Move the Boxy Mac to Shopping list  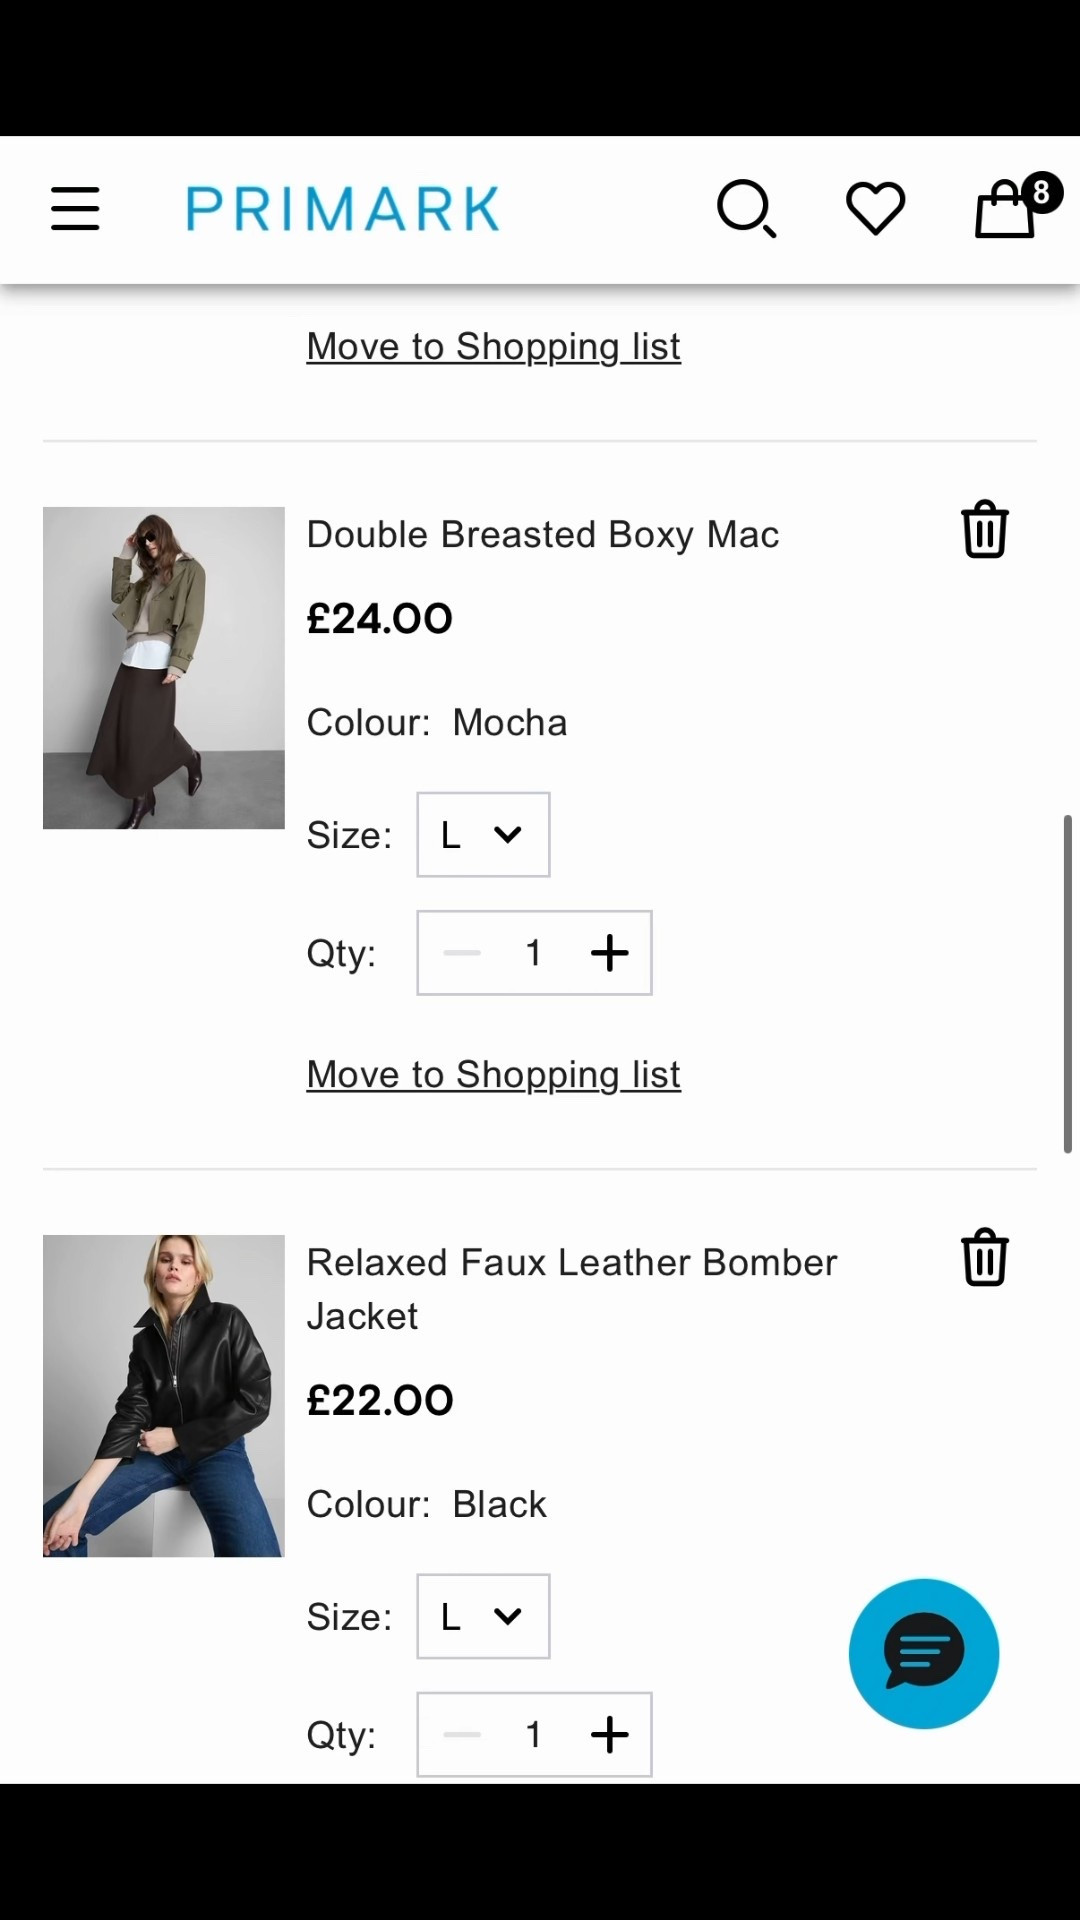pos(493,1073)
